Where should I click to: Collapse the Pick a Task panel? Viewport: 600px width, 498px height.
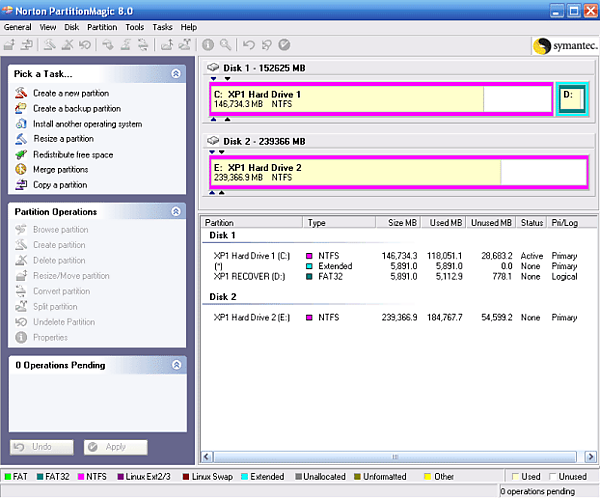coord(176,74)
